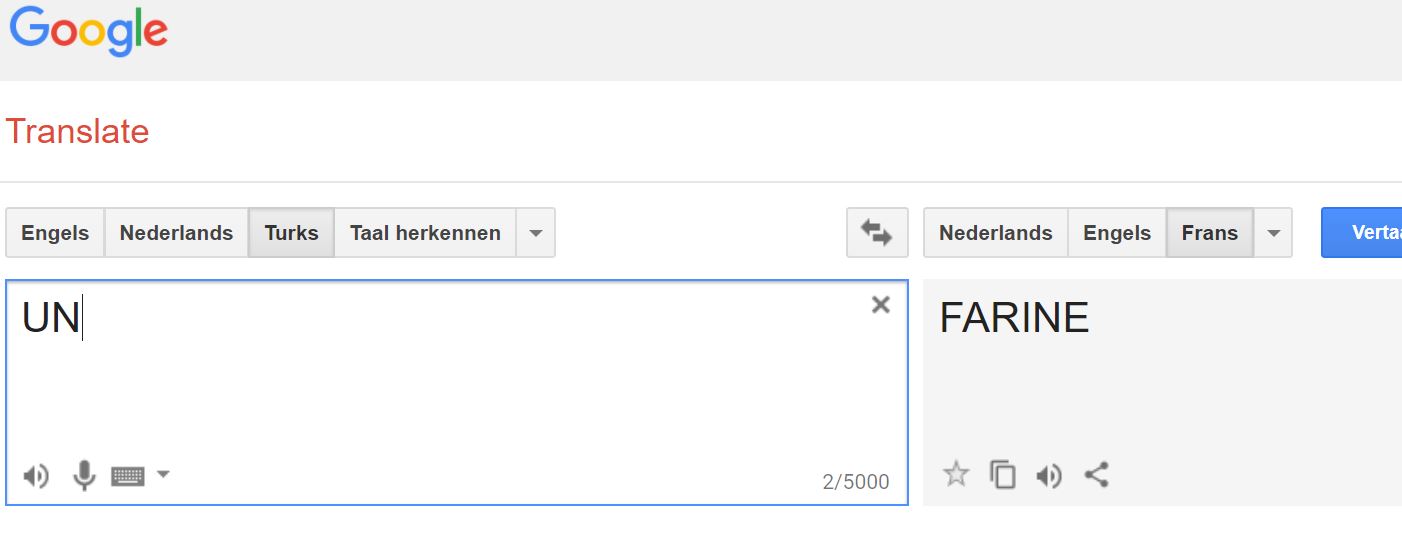Enable Taal herkennen language detection
The image size is (1402, 558).
coord(425,233)
